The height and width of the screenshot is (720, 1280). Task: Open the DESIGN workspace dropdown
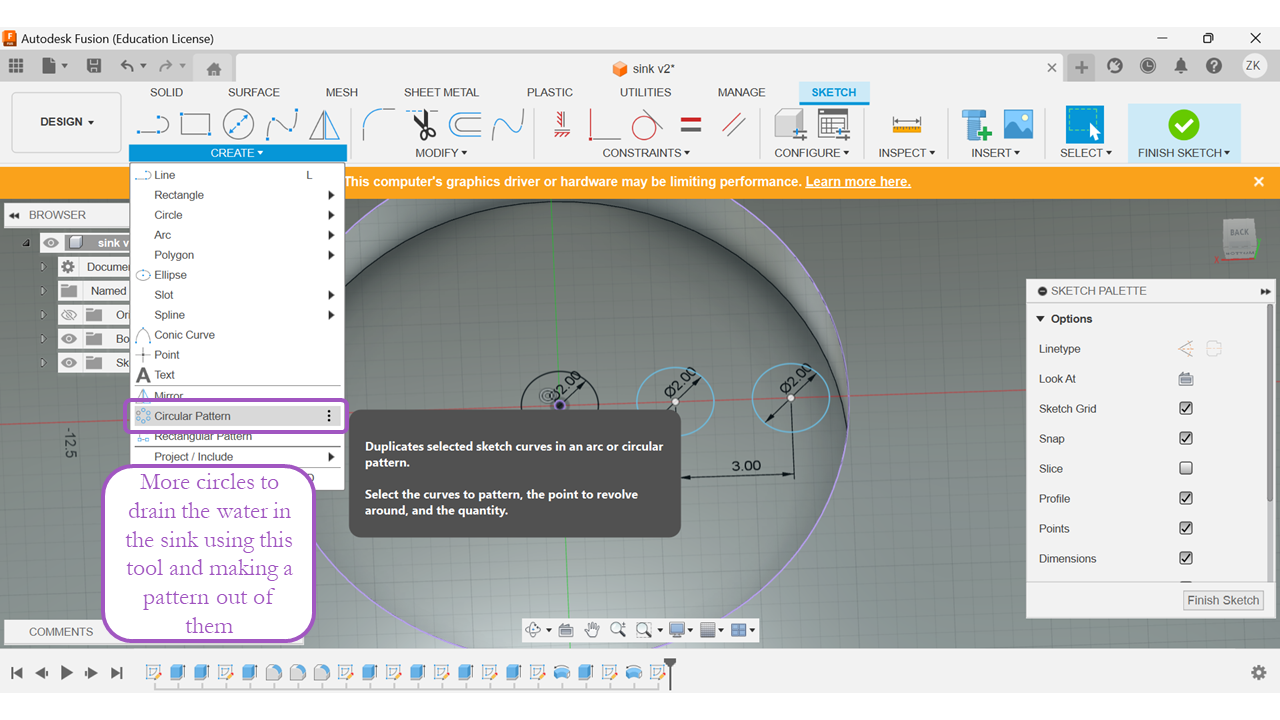[x=67, y=122]
